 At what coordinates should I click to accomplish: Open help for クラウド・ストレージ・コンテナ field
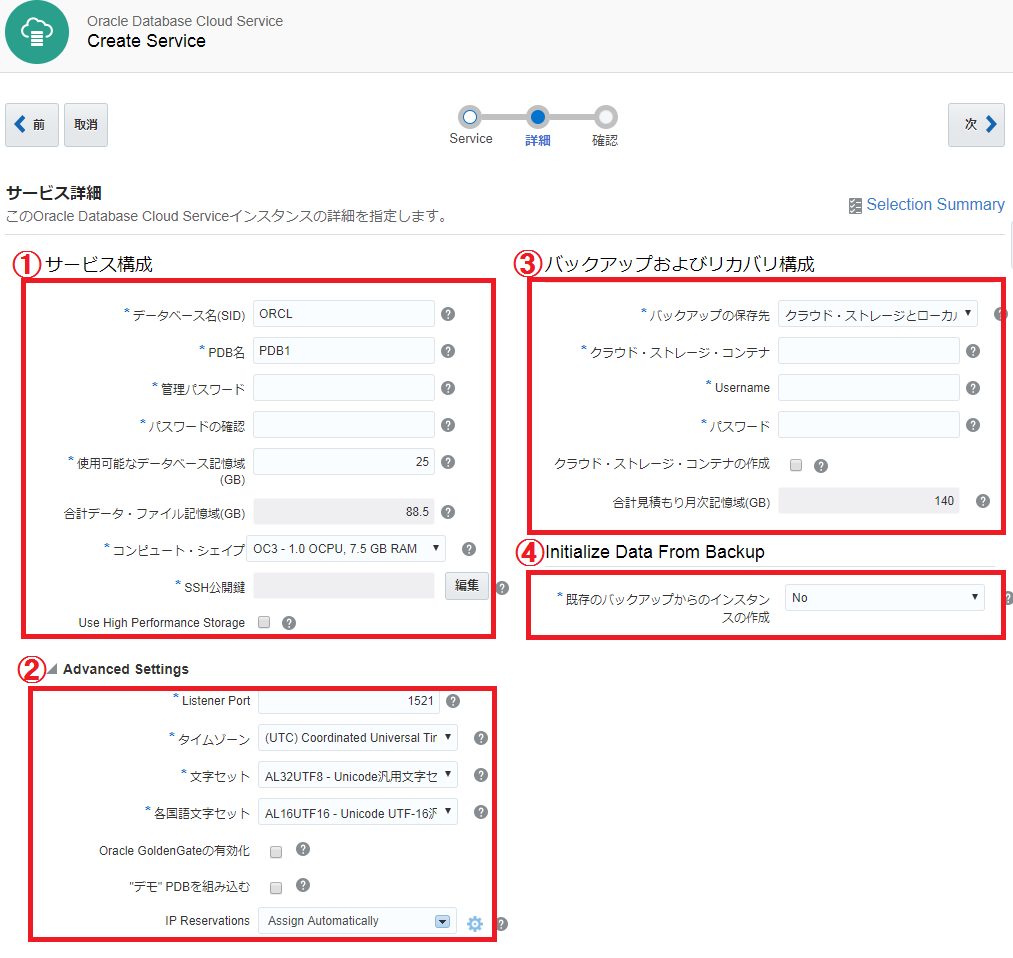(973, 351)
